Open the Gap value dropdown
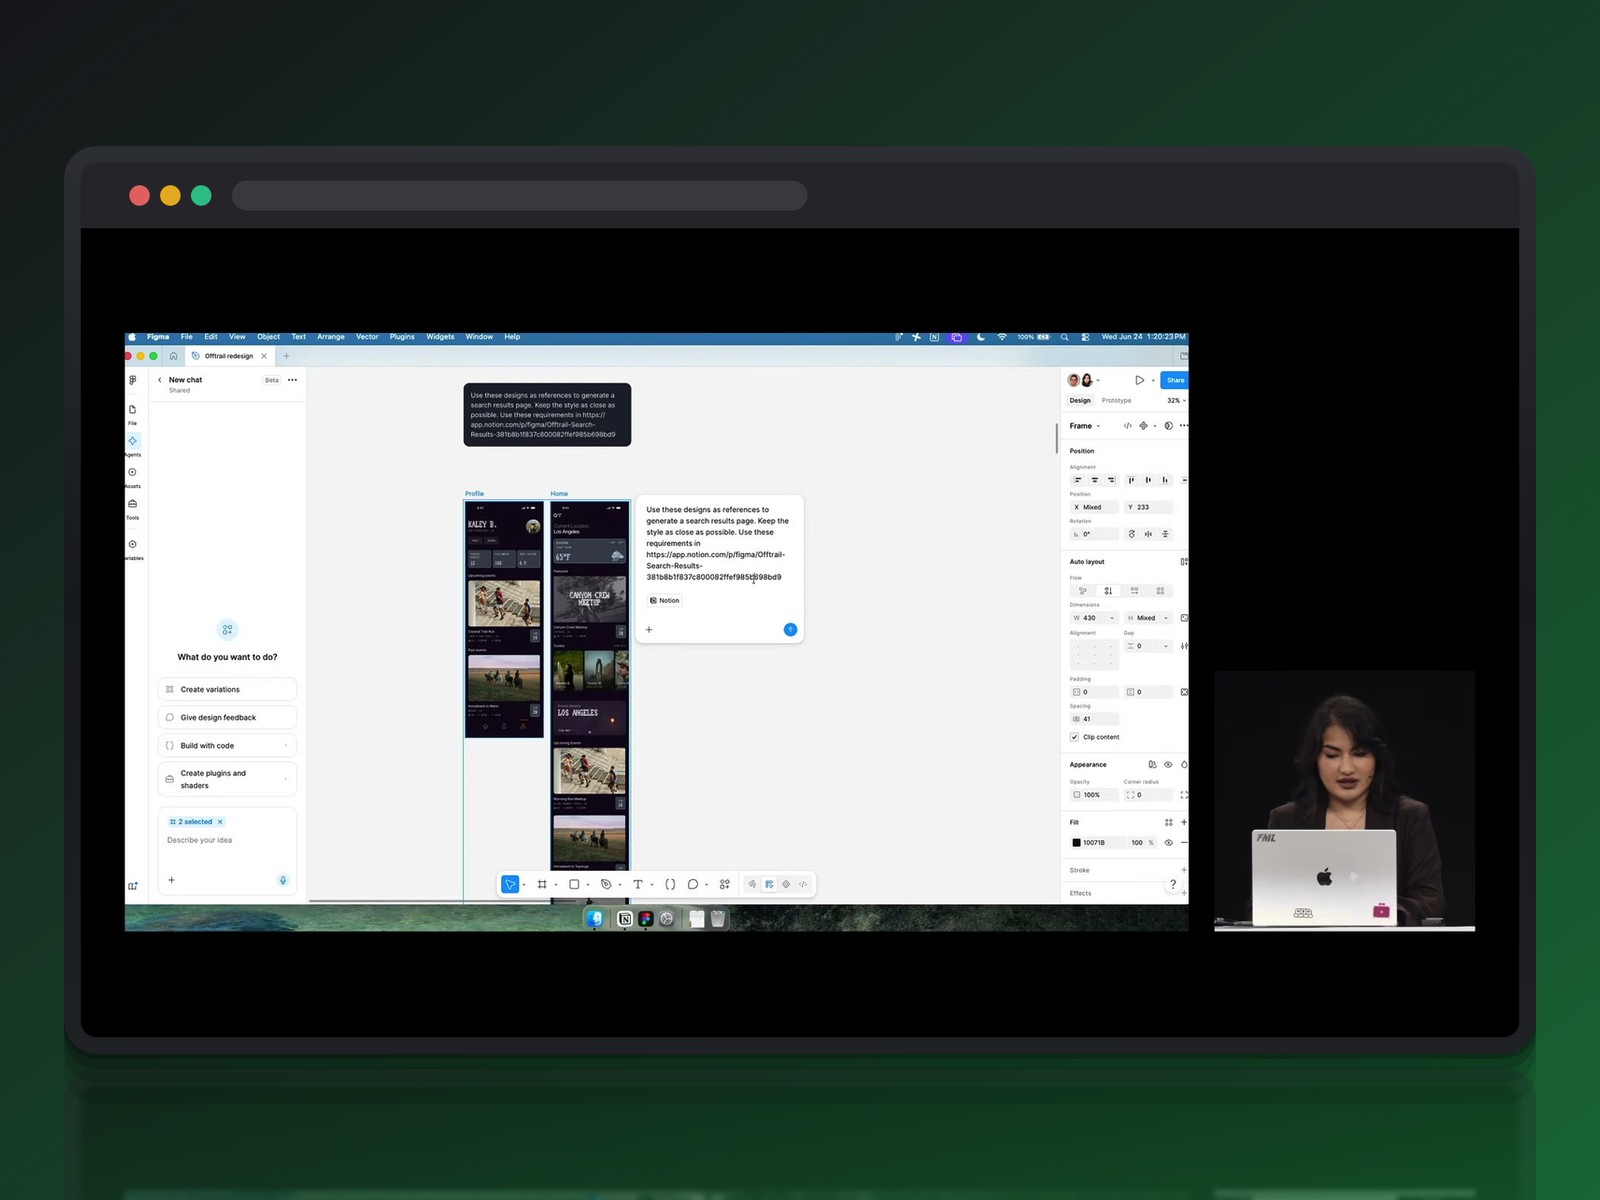Screen dimensions: 1600x1200 1165,646
